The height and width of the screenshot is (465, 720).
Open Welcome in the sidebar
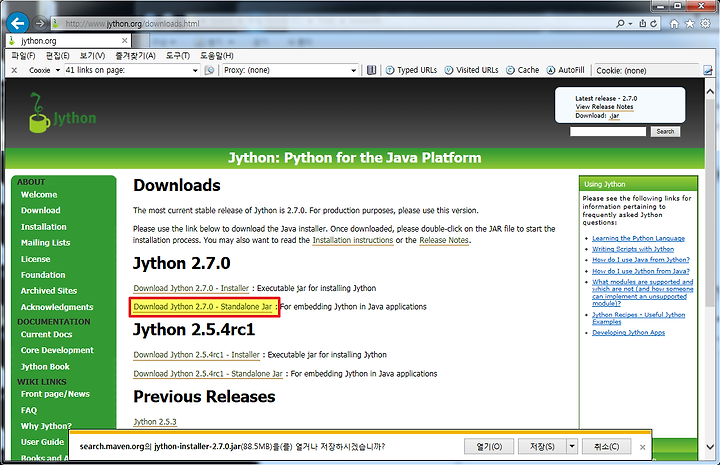tap(39, 195)
